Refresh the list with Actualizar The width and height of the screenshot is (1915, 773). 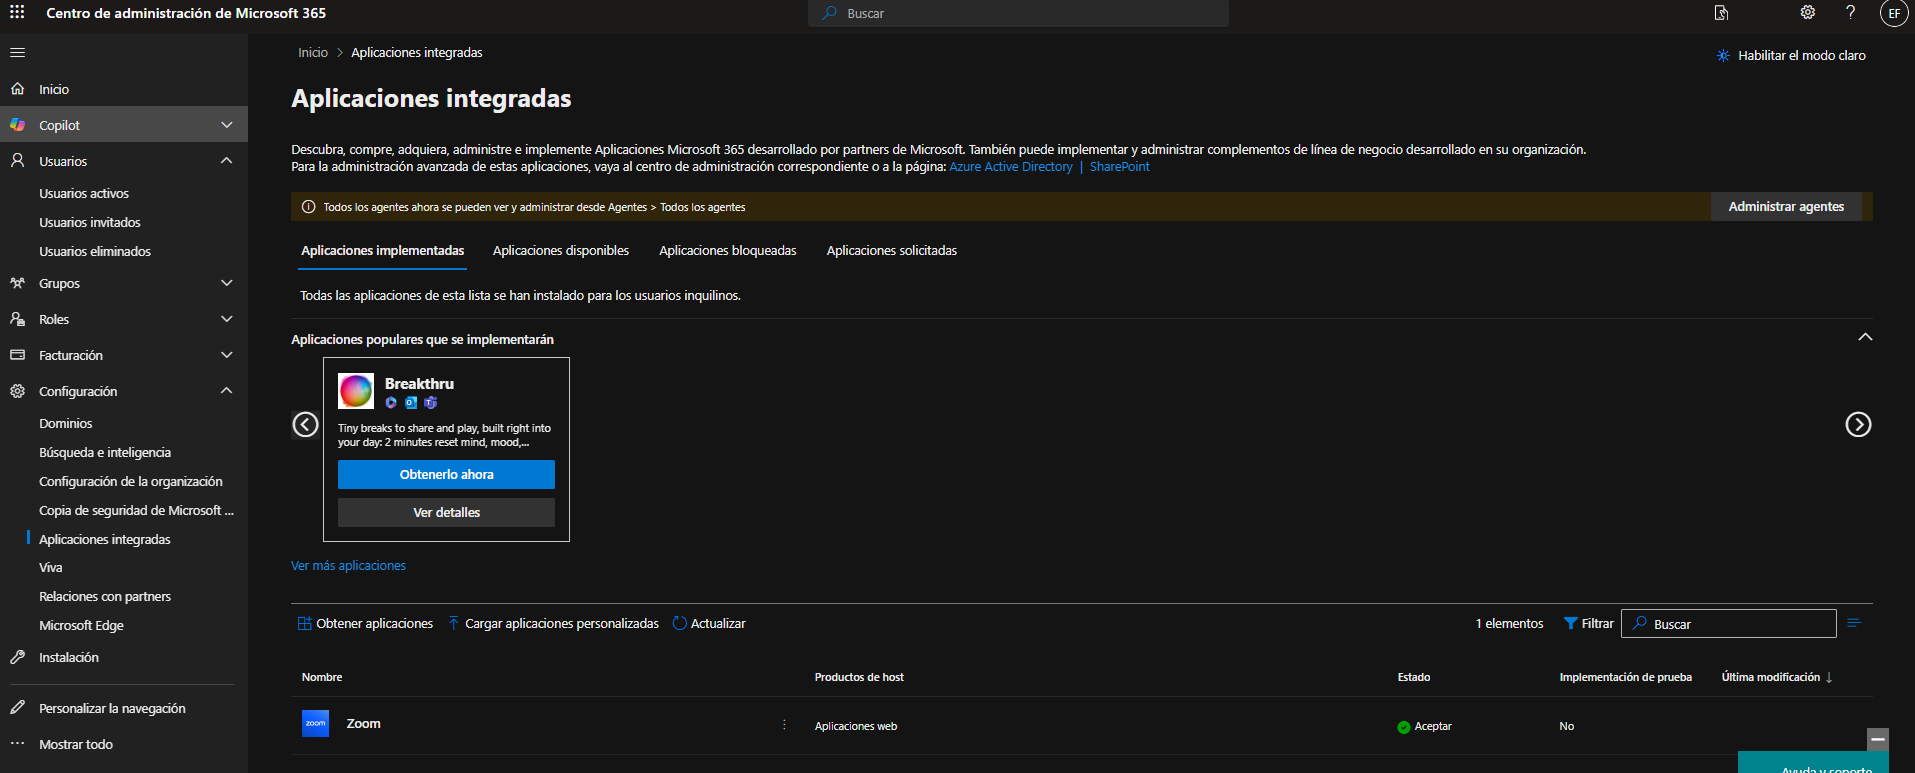tap(709, 623)
